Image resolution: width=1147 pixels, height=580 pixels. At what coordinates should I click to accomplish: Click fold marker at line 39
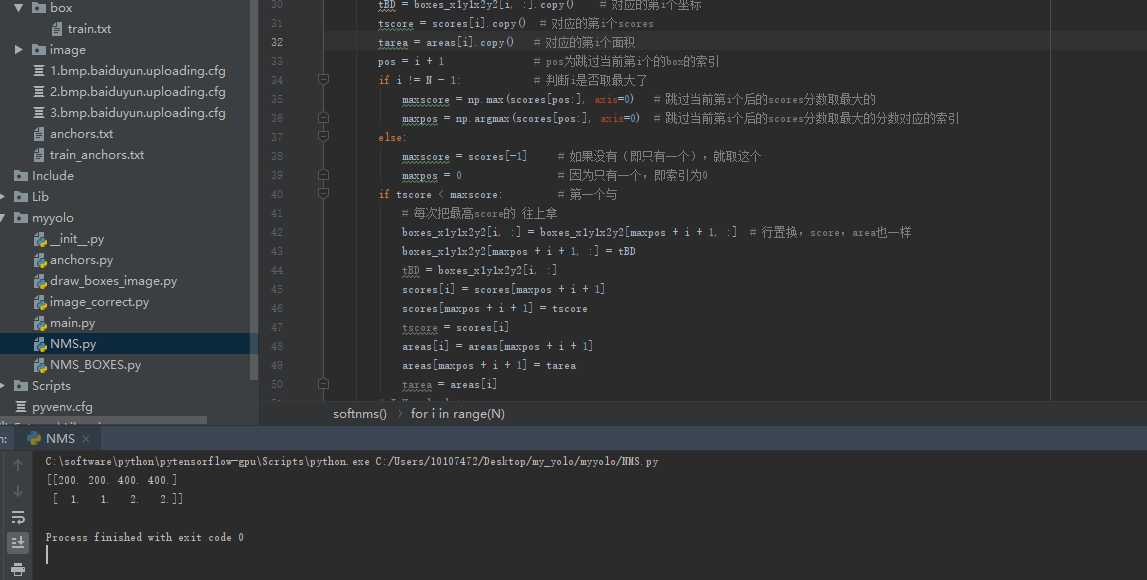click(323, 174)
